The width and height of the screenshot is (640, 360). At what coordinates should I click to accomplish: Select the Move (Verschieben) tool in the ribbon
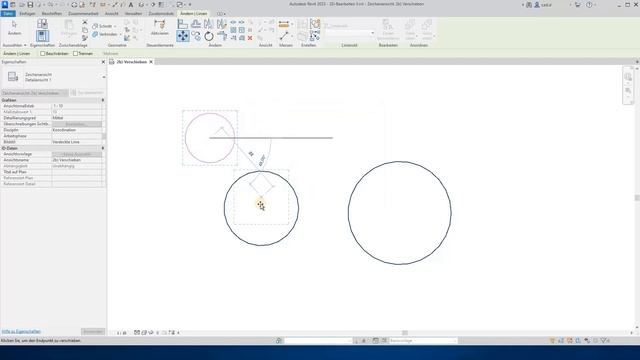(x=183, y=36)
